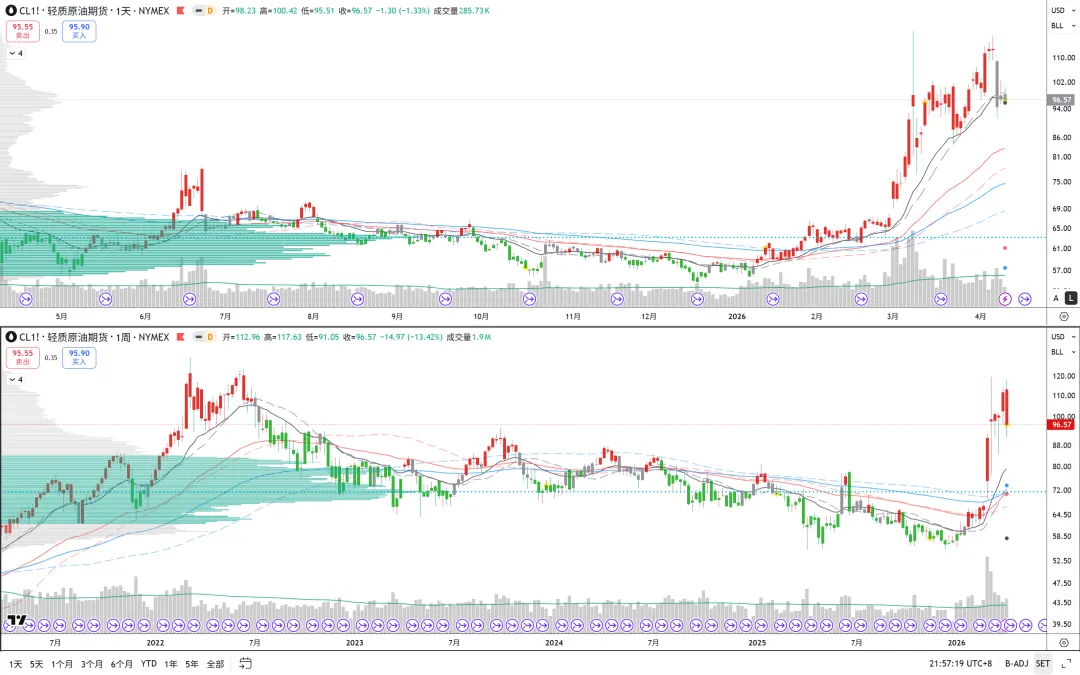
Task: Click the 4月 label on the daily time axis
Action: click(x=980, y=317)
